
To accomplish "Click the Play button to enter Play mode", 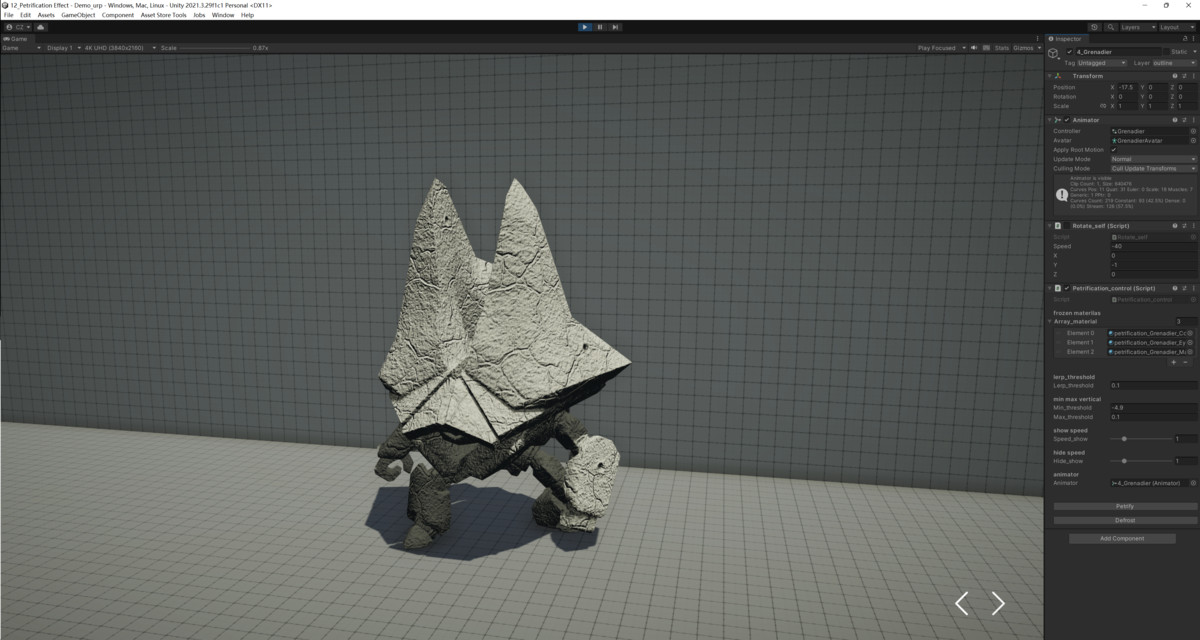I will coord(584,27).
